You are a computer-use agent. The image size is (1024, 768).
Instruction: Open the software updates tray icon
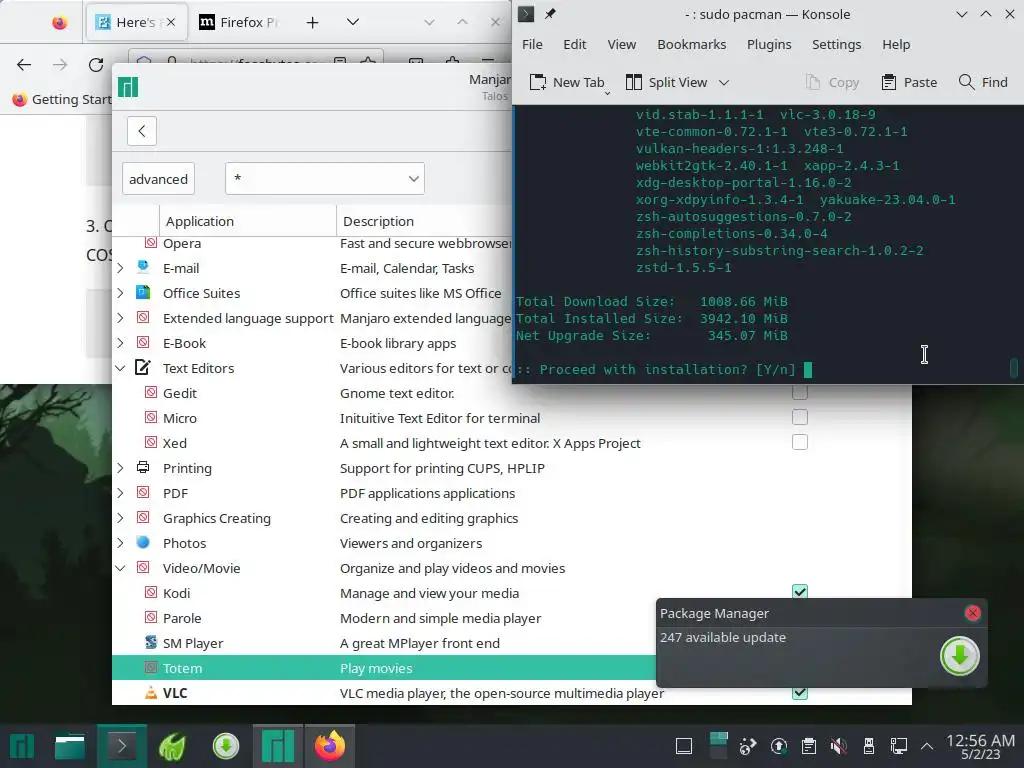pyautogui.click(x=778, y=746)
